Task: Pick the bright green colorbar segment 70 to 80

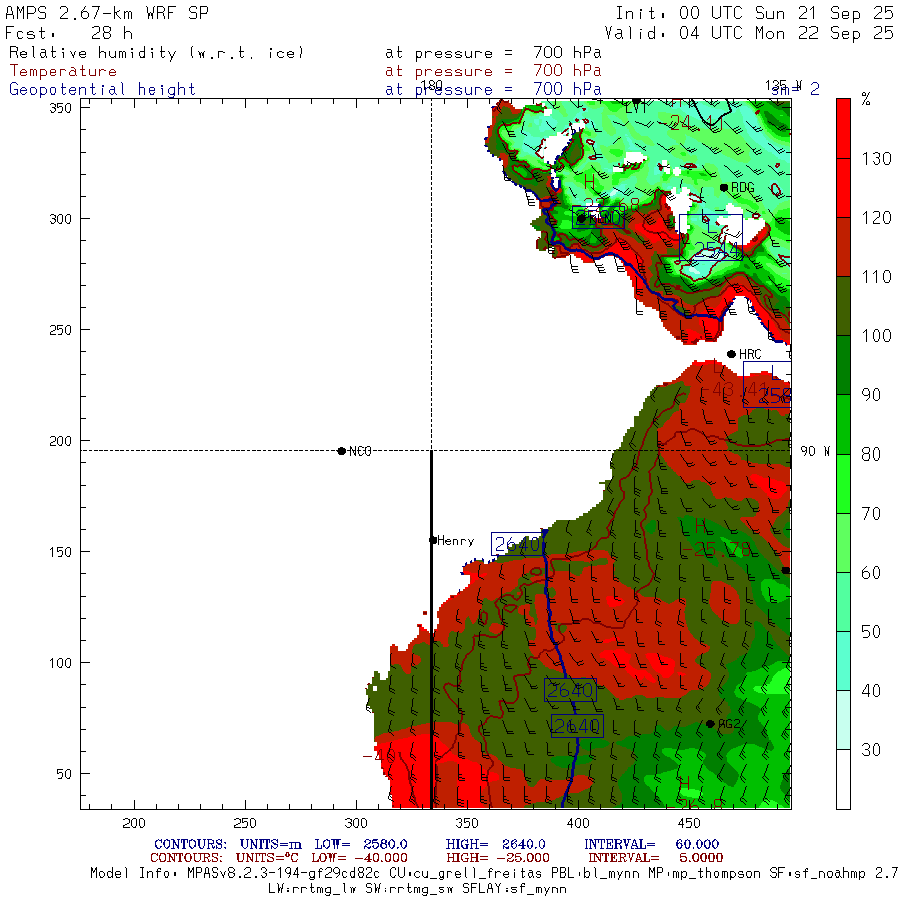Action: 843,483
